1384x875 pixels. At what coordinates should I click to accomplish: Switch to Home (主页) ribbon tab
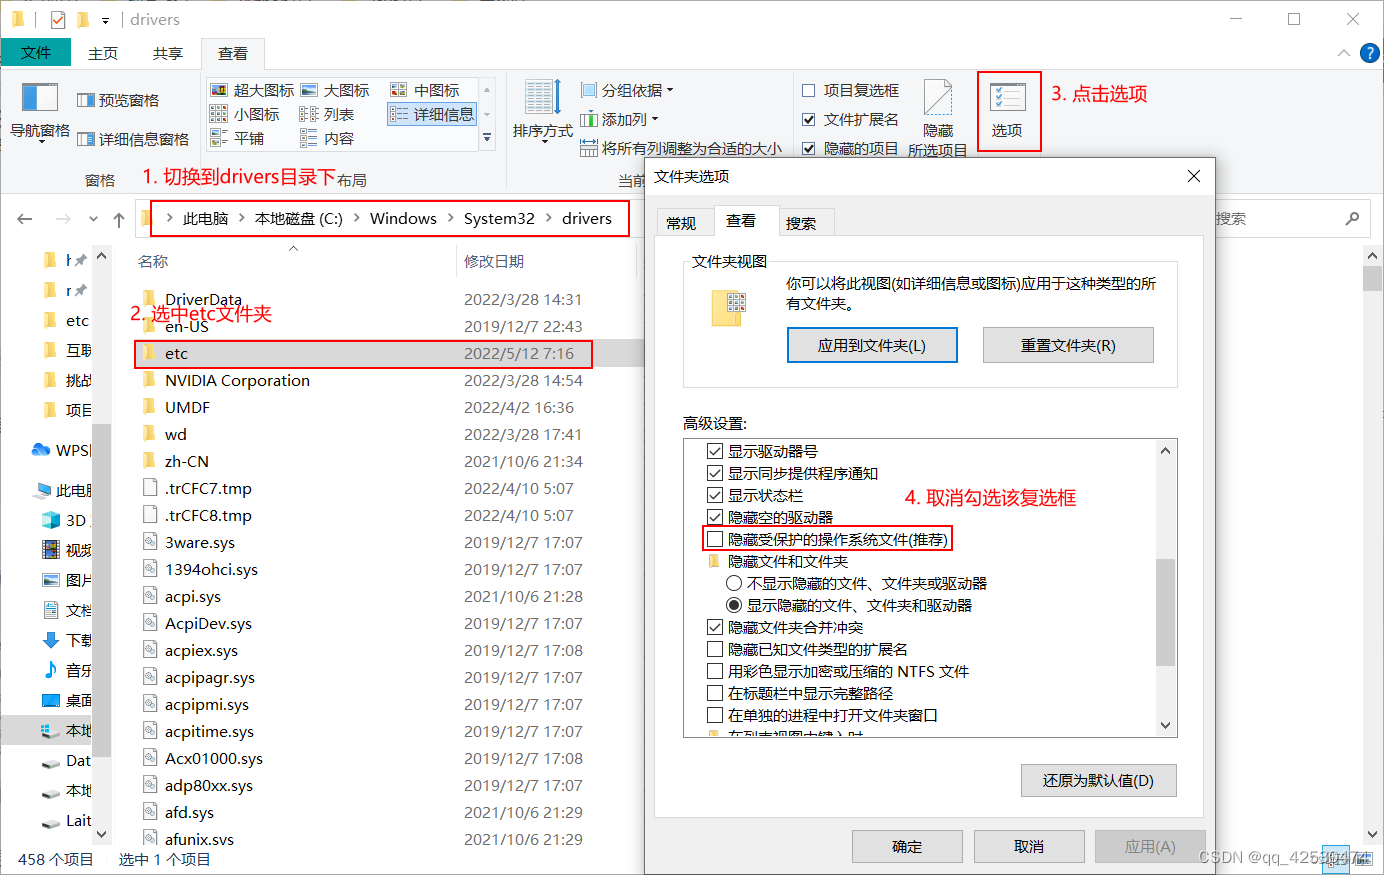(x=103, y=53)
